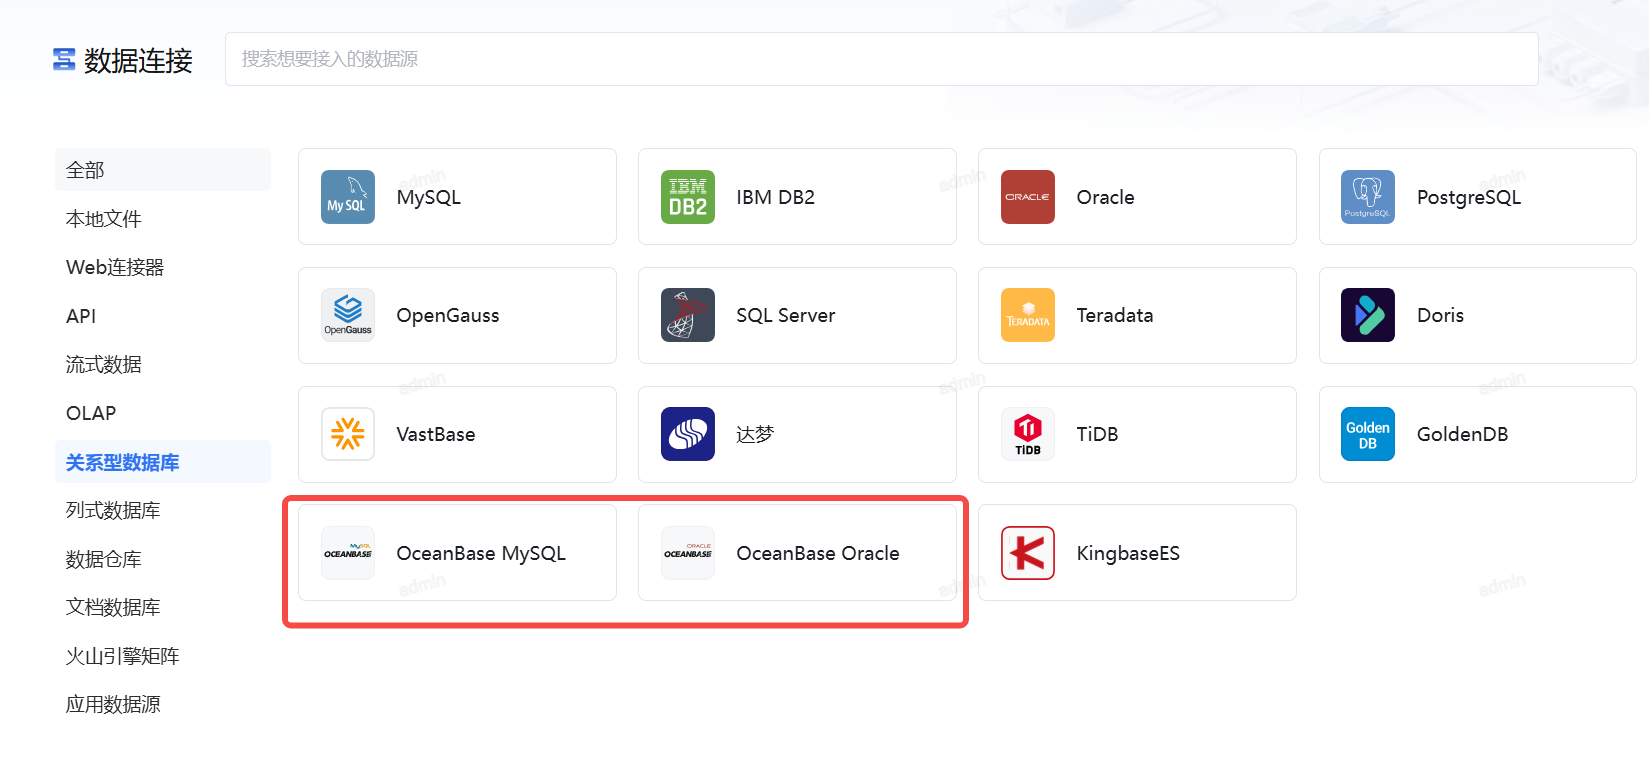Pick the PostgreSQL label text
Viewport: 1649px width, 757px height.
click(x=1469, y=197)
